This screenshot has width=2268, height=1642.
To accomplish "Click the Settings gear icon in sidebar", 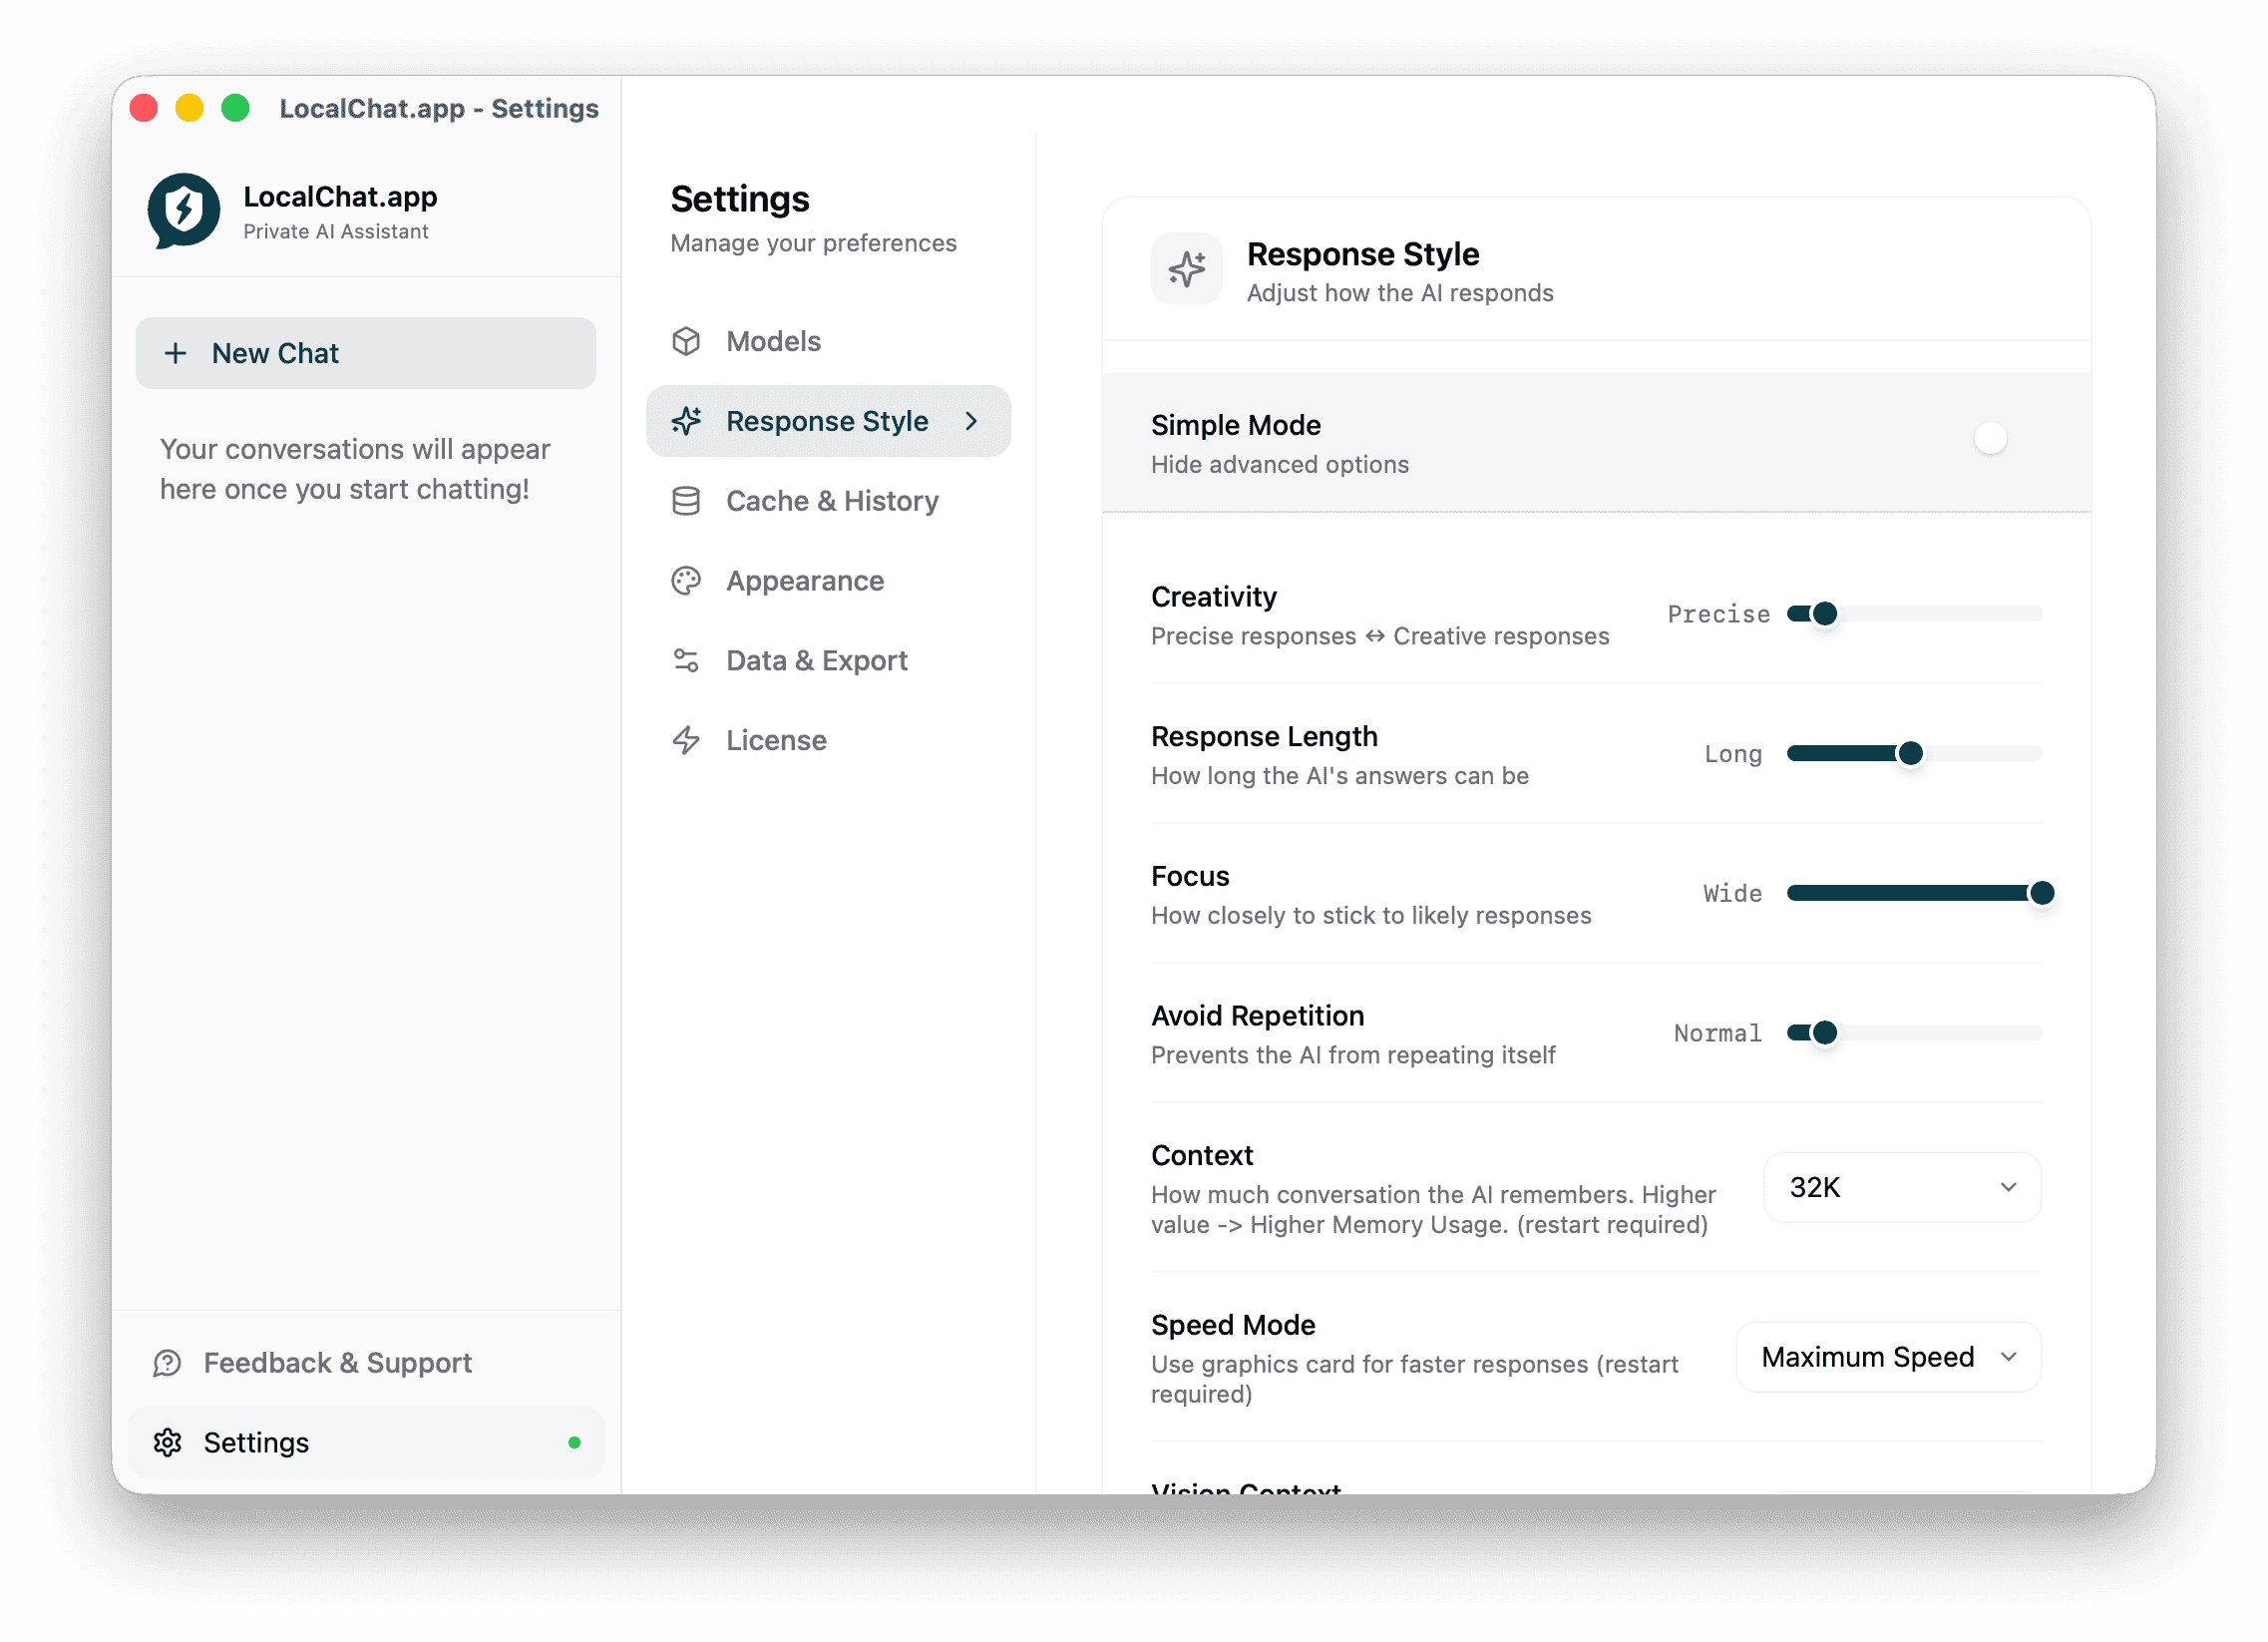I will tap(167, 1443).
